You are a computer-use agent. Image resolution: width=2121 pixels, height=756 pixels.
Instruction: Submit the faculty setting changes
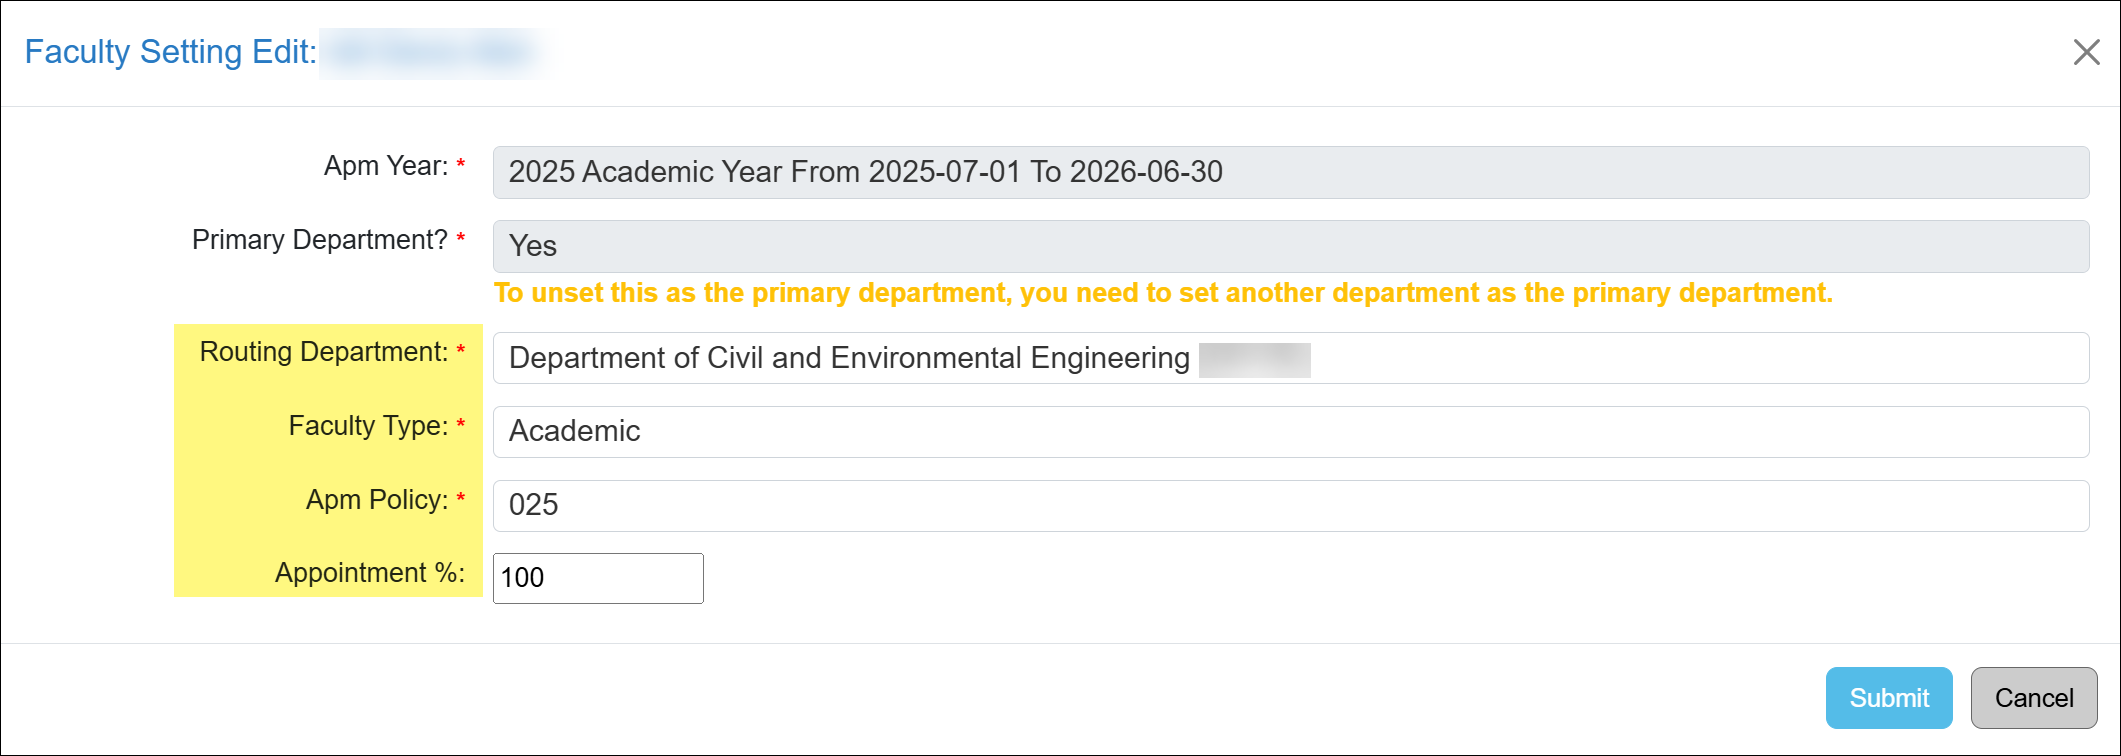(x=1888, y=697)
